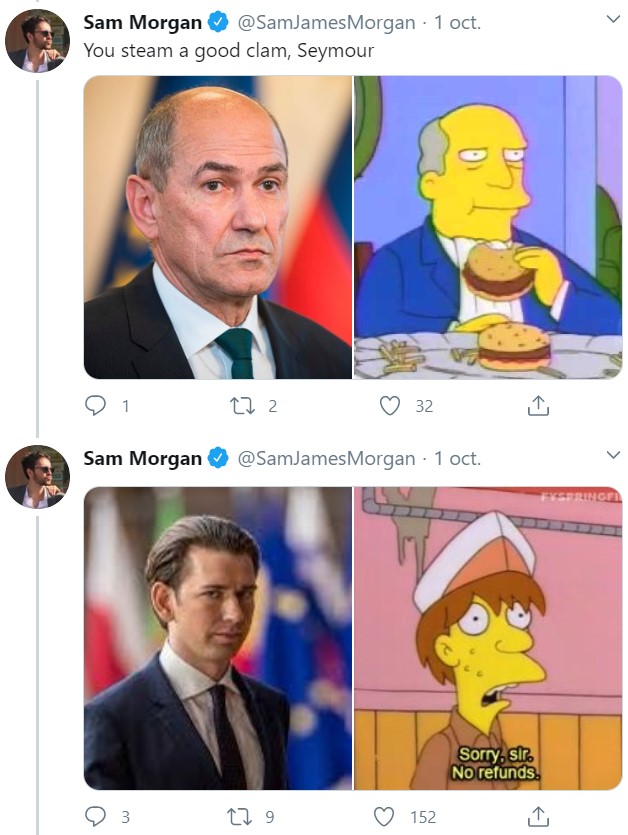Open Sam Morgan's profile from first tweet name

[x=142, y=22]
